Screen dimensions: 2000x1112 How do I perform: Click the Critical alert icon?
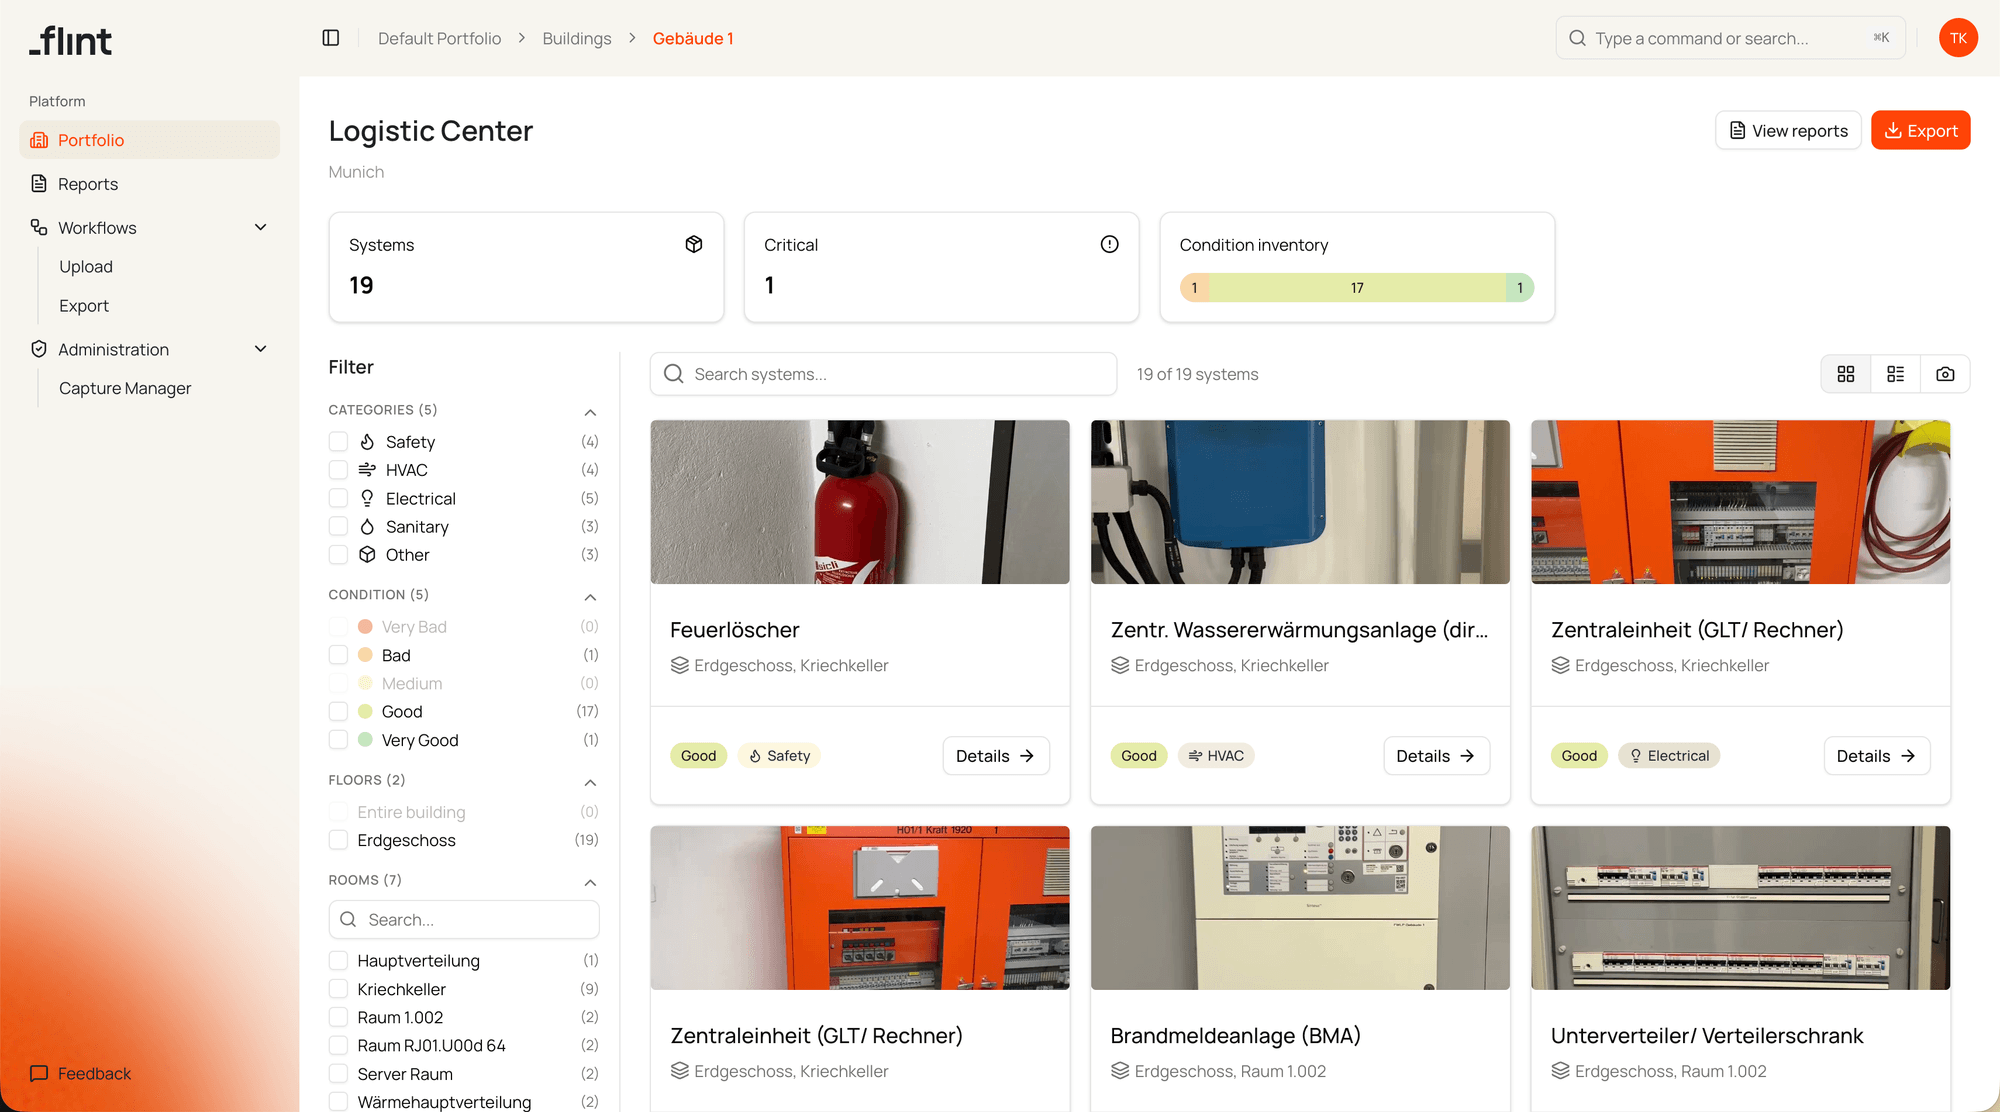pos(1109,244)
